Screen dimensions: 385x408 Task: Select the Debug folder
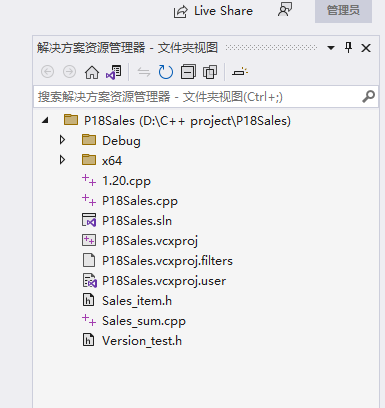(x=121, y=141)
